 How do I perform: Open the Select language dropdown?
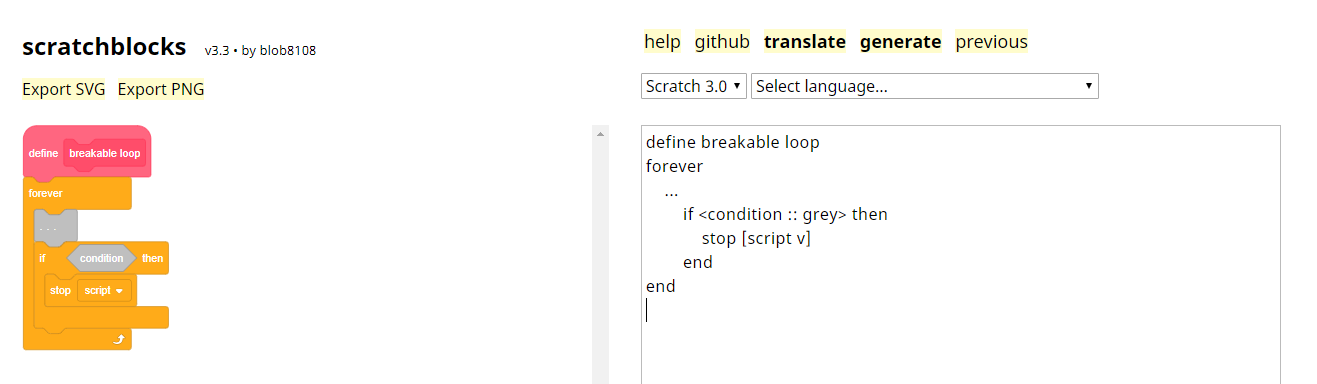click(925, 86)
